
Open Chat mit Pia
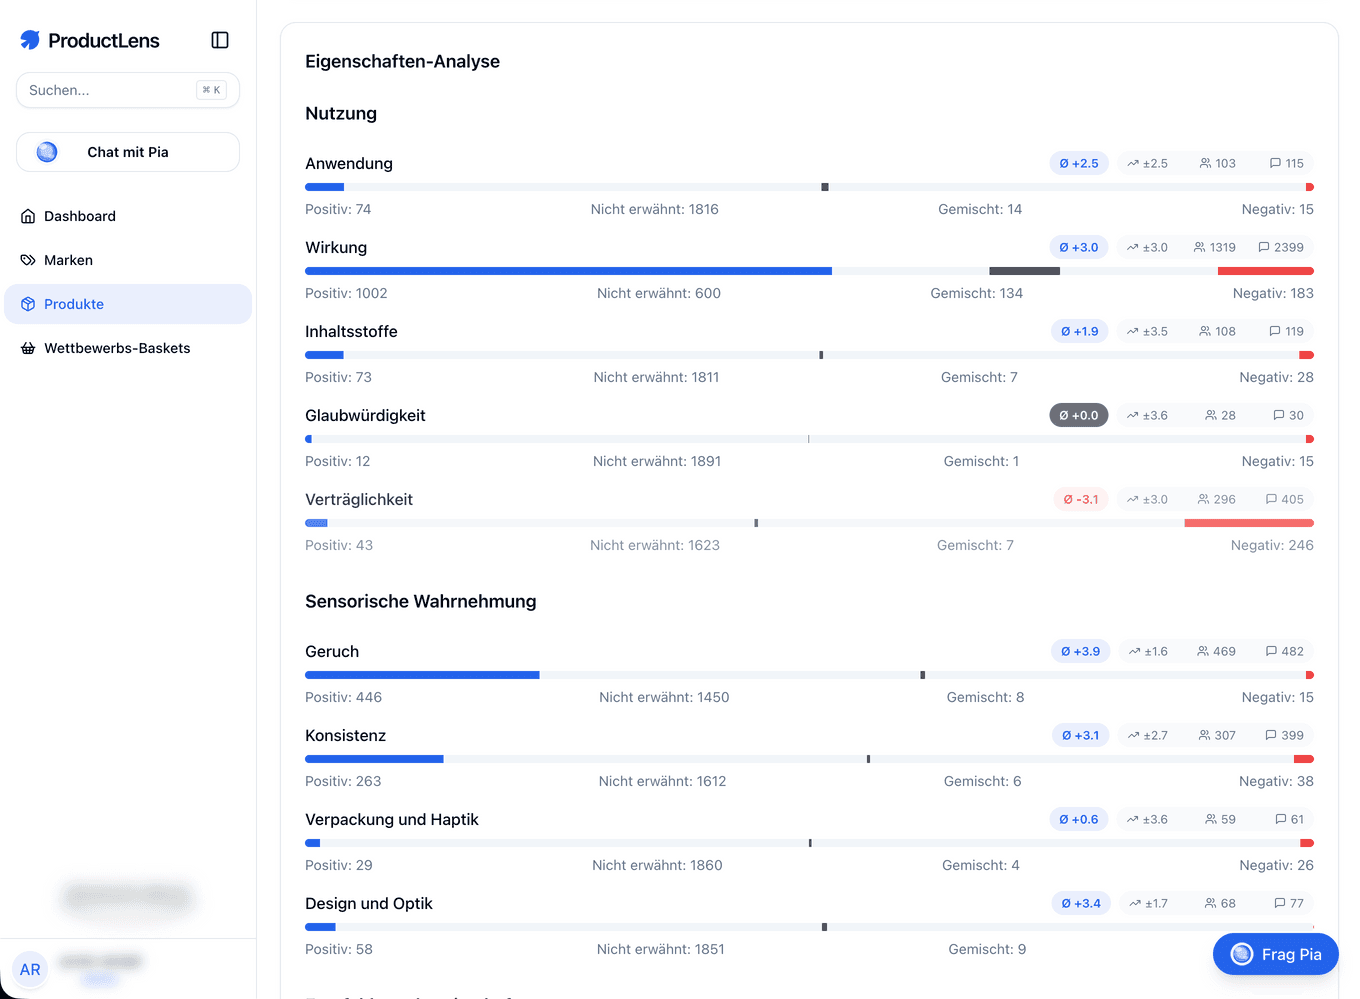coord(127,151)
